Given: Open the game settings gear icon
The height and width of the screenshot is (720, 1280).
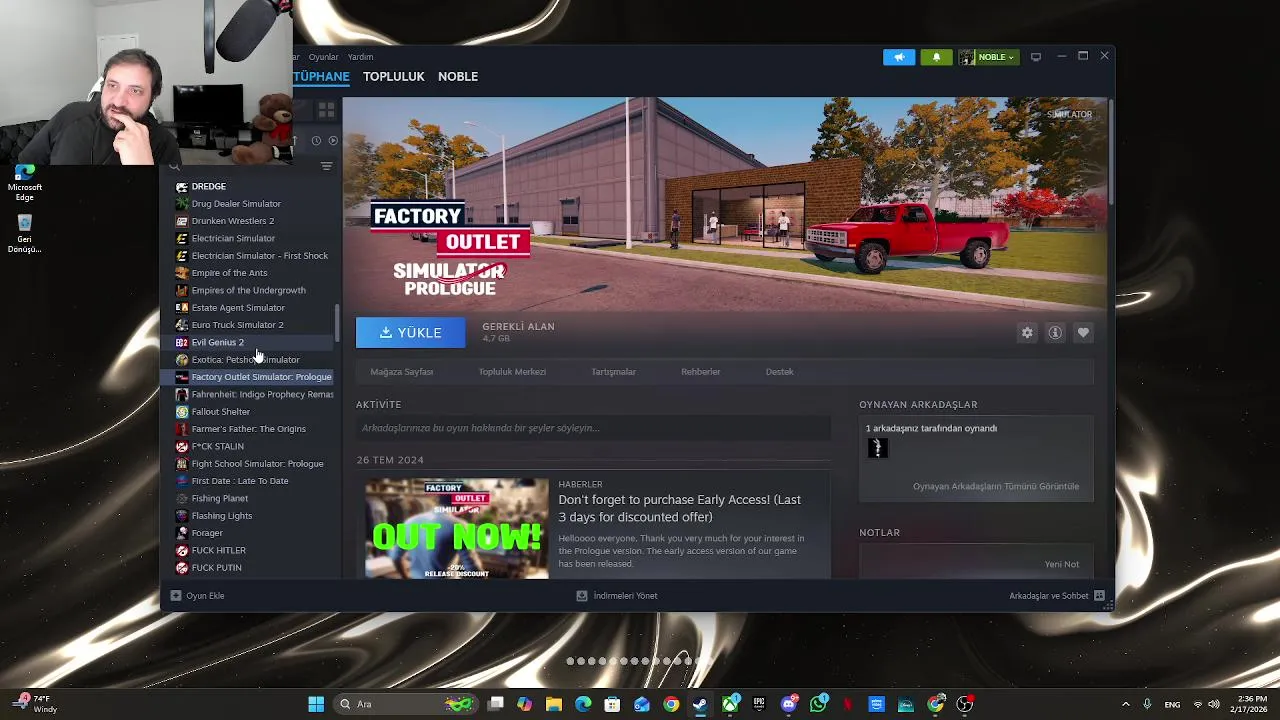Looking at the screenshot, I should click(x=1027, y=333).
